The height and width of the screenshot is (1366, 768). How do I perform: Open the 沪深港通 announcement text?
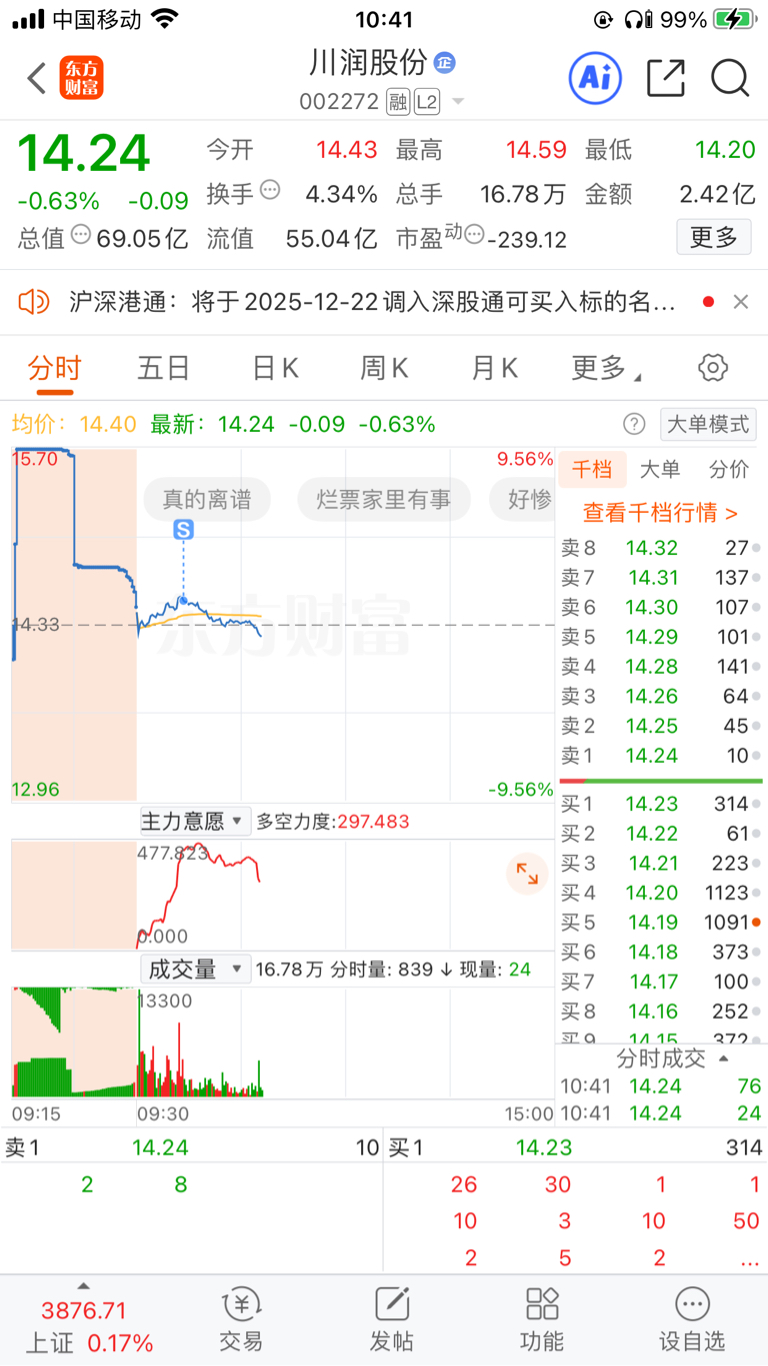click(372, 302)
